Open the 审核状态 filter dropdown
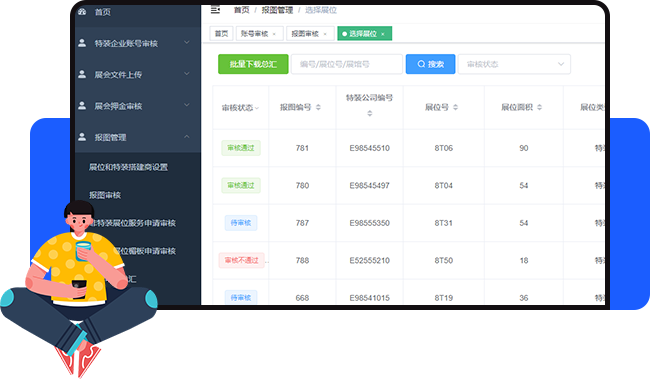 pos(514,64)
